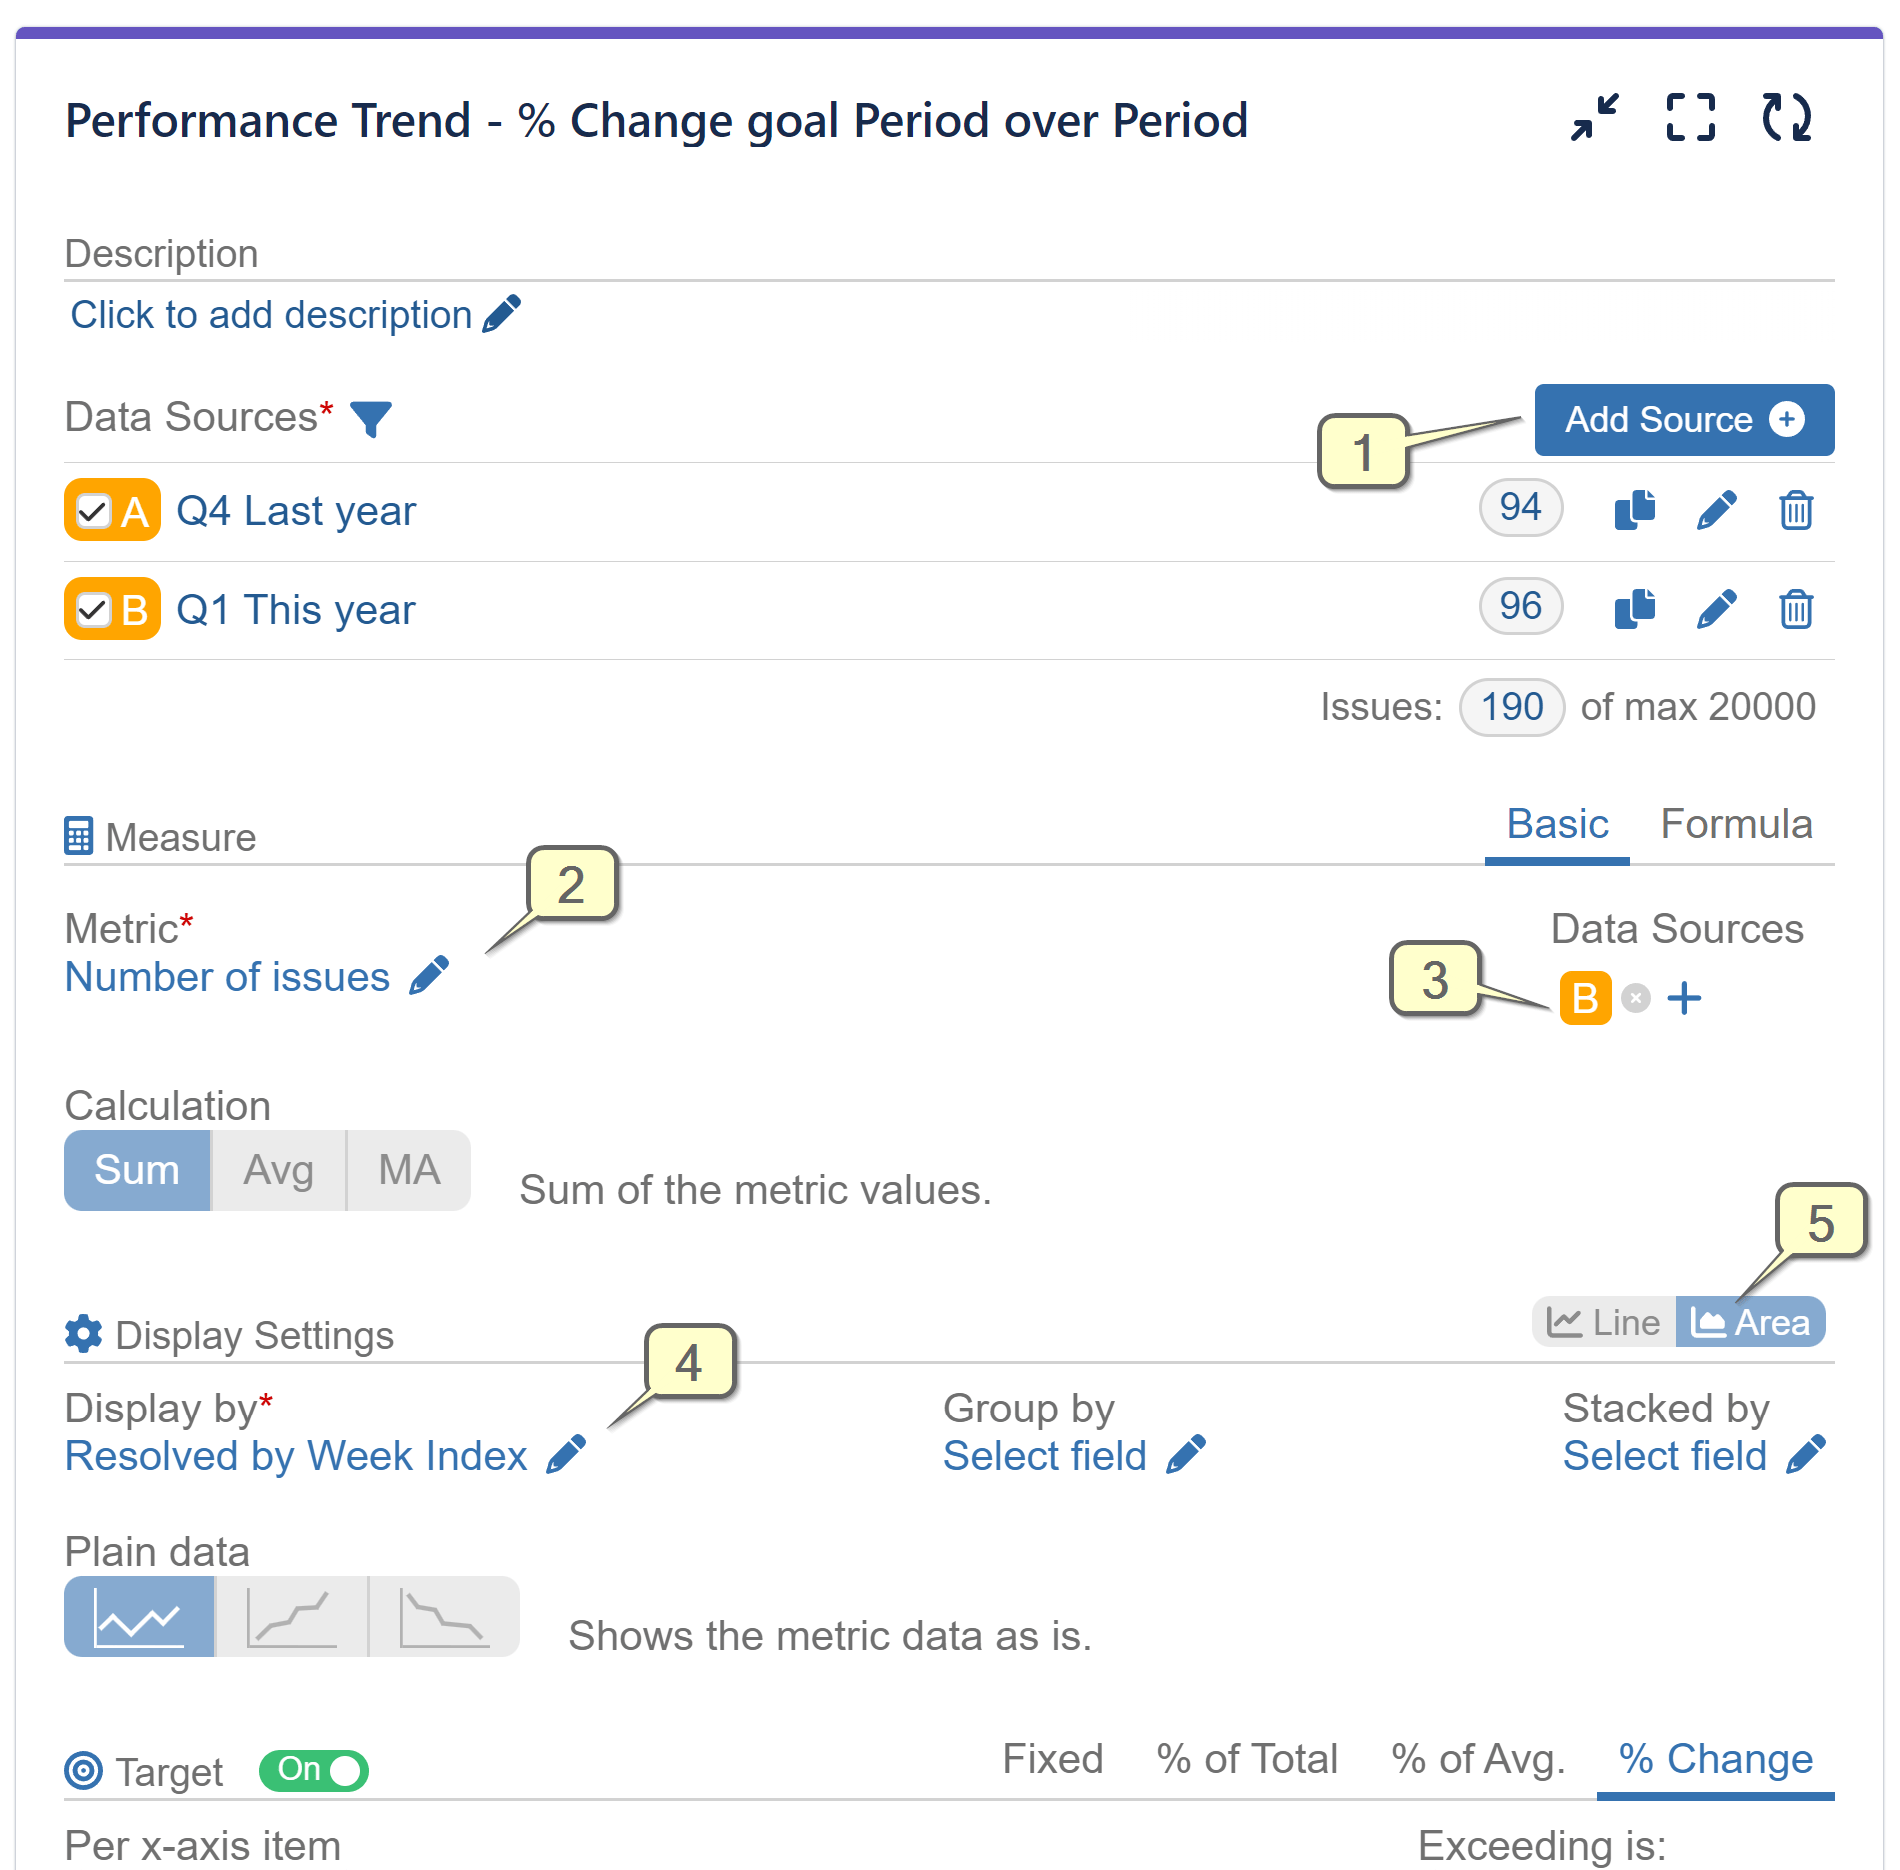This screenshot has height=1870, width=1900.
Task: Select the Avg calculation option
Action: click(279, 1170)
